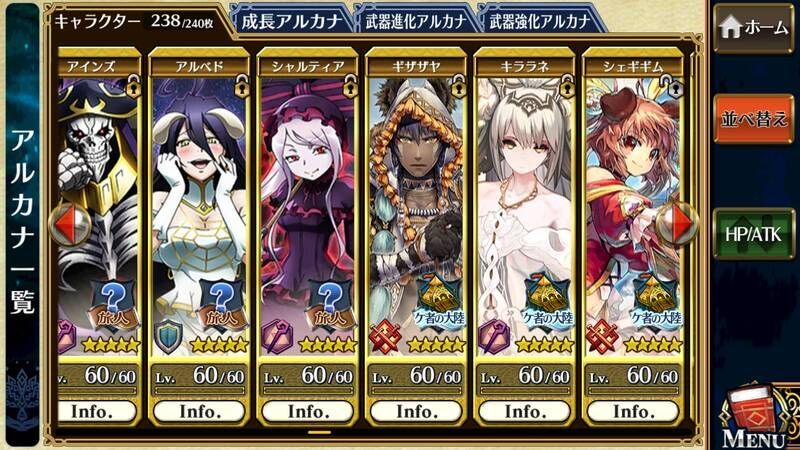Go to ホーム with the house icon
This screenshot has width=800, height=450.
point(754,27)
